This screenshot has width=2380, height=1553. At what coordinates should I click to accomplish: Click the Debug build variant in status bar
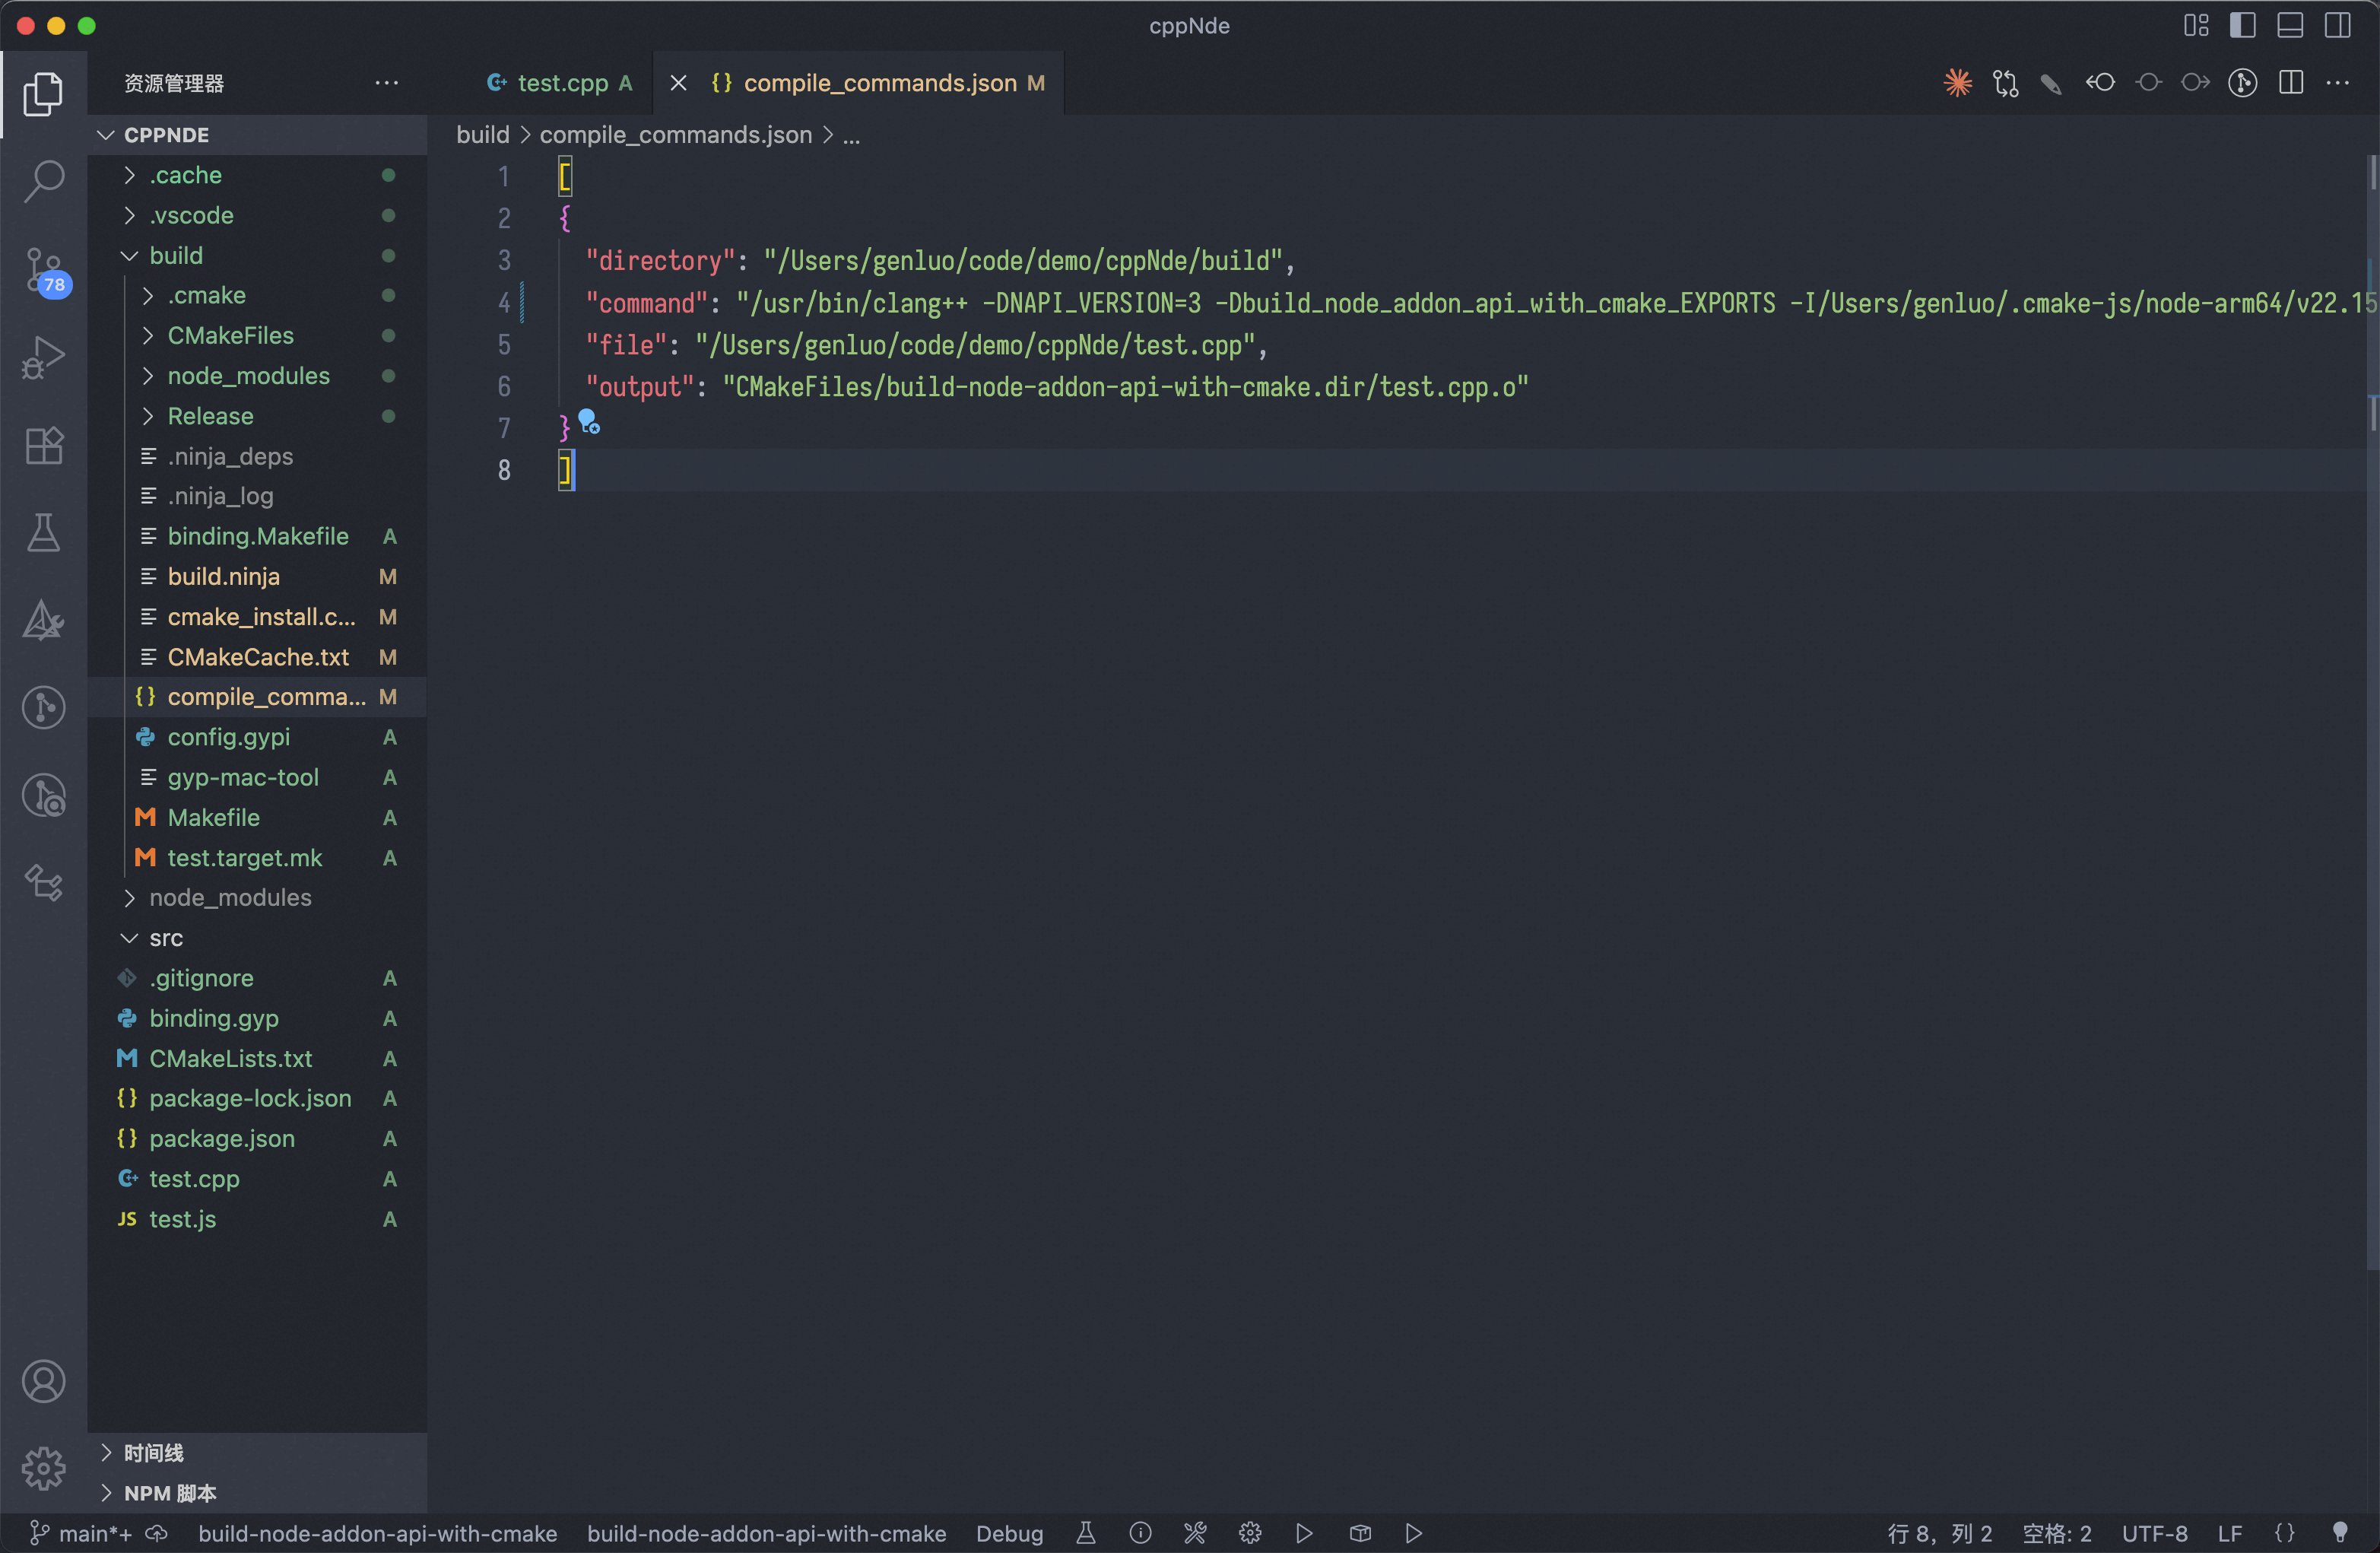point(1009,1533)
